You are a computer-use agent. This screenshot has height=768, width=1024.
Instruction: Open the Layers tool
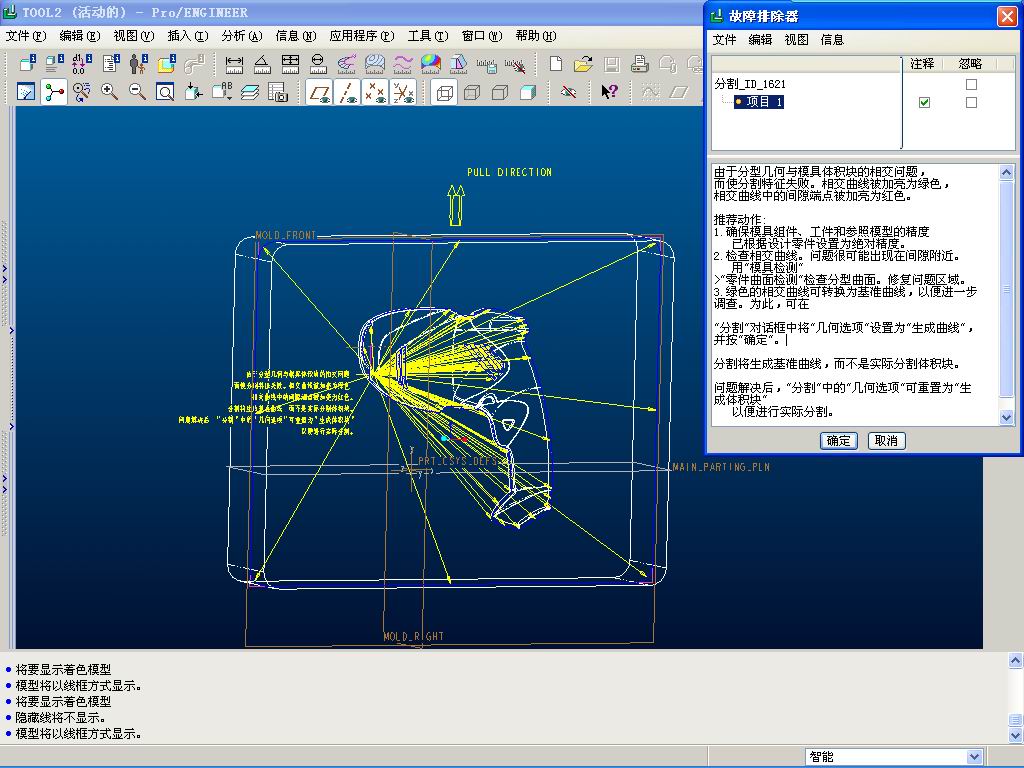click(249, 92)
